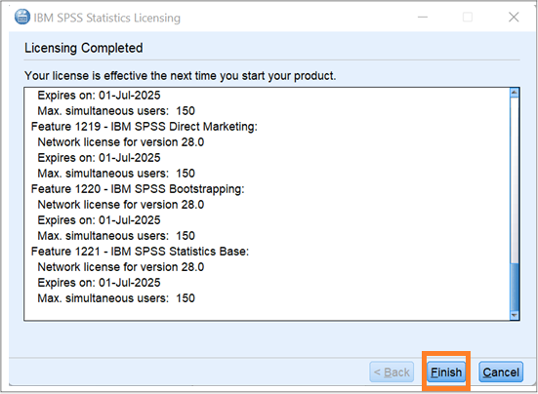
Task: Click the scroll down arrow of the license list
Action: (x=514, y=315)
